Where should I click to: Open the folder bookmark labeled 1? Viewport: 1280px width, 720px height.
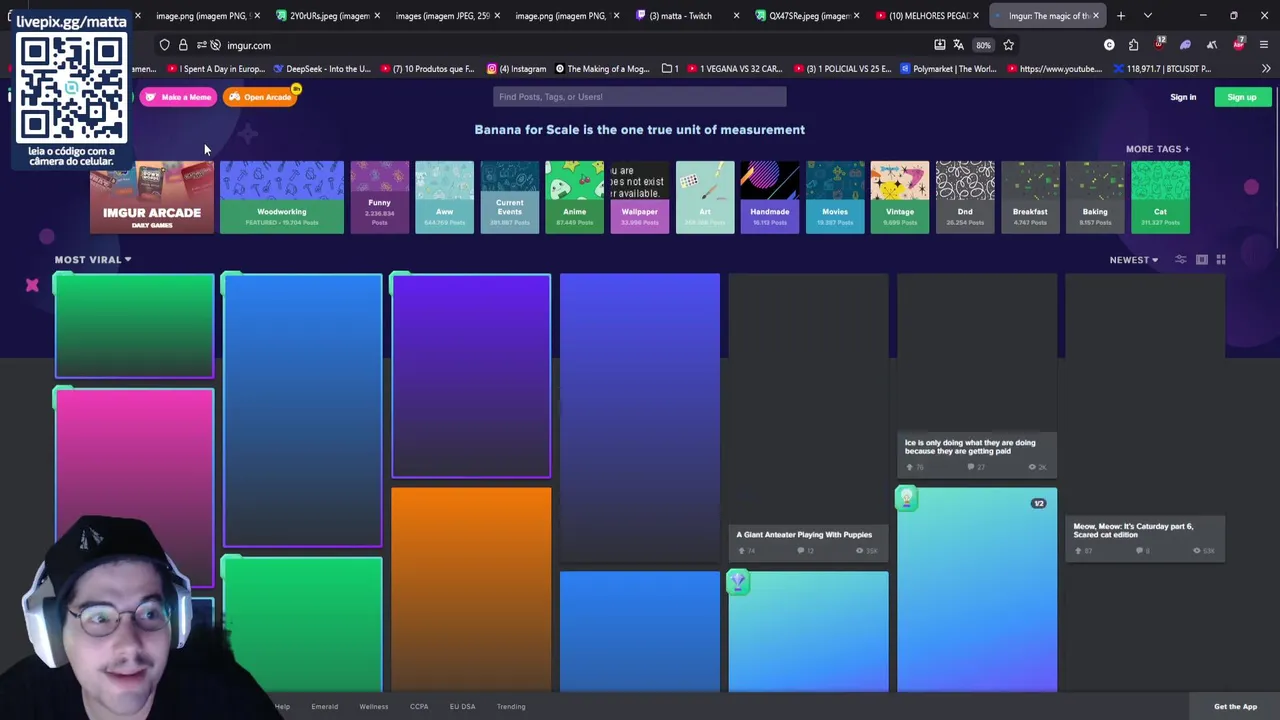click(670, 69)
